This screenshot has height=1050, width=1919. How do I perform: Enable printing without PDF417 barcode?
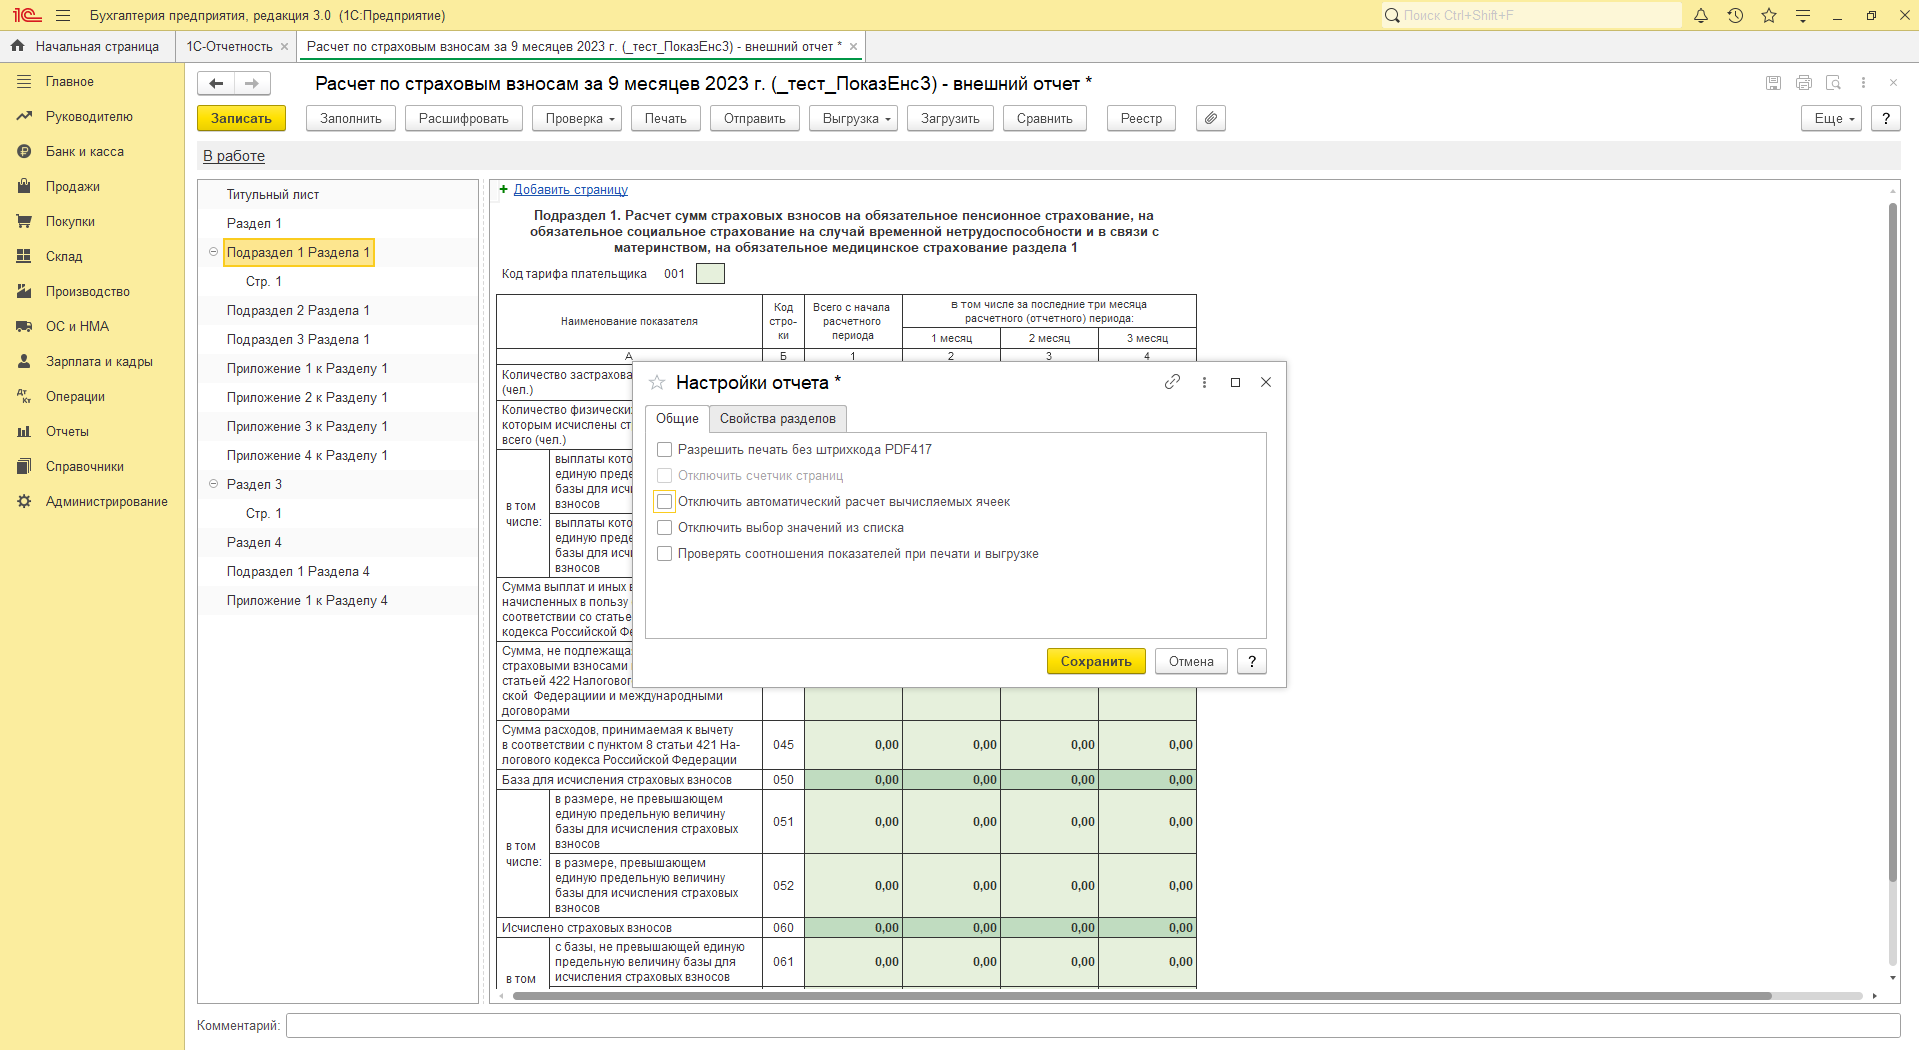(x=665, y=450)
